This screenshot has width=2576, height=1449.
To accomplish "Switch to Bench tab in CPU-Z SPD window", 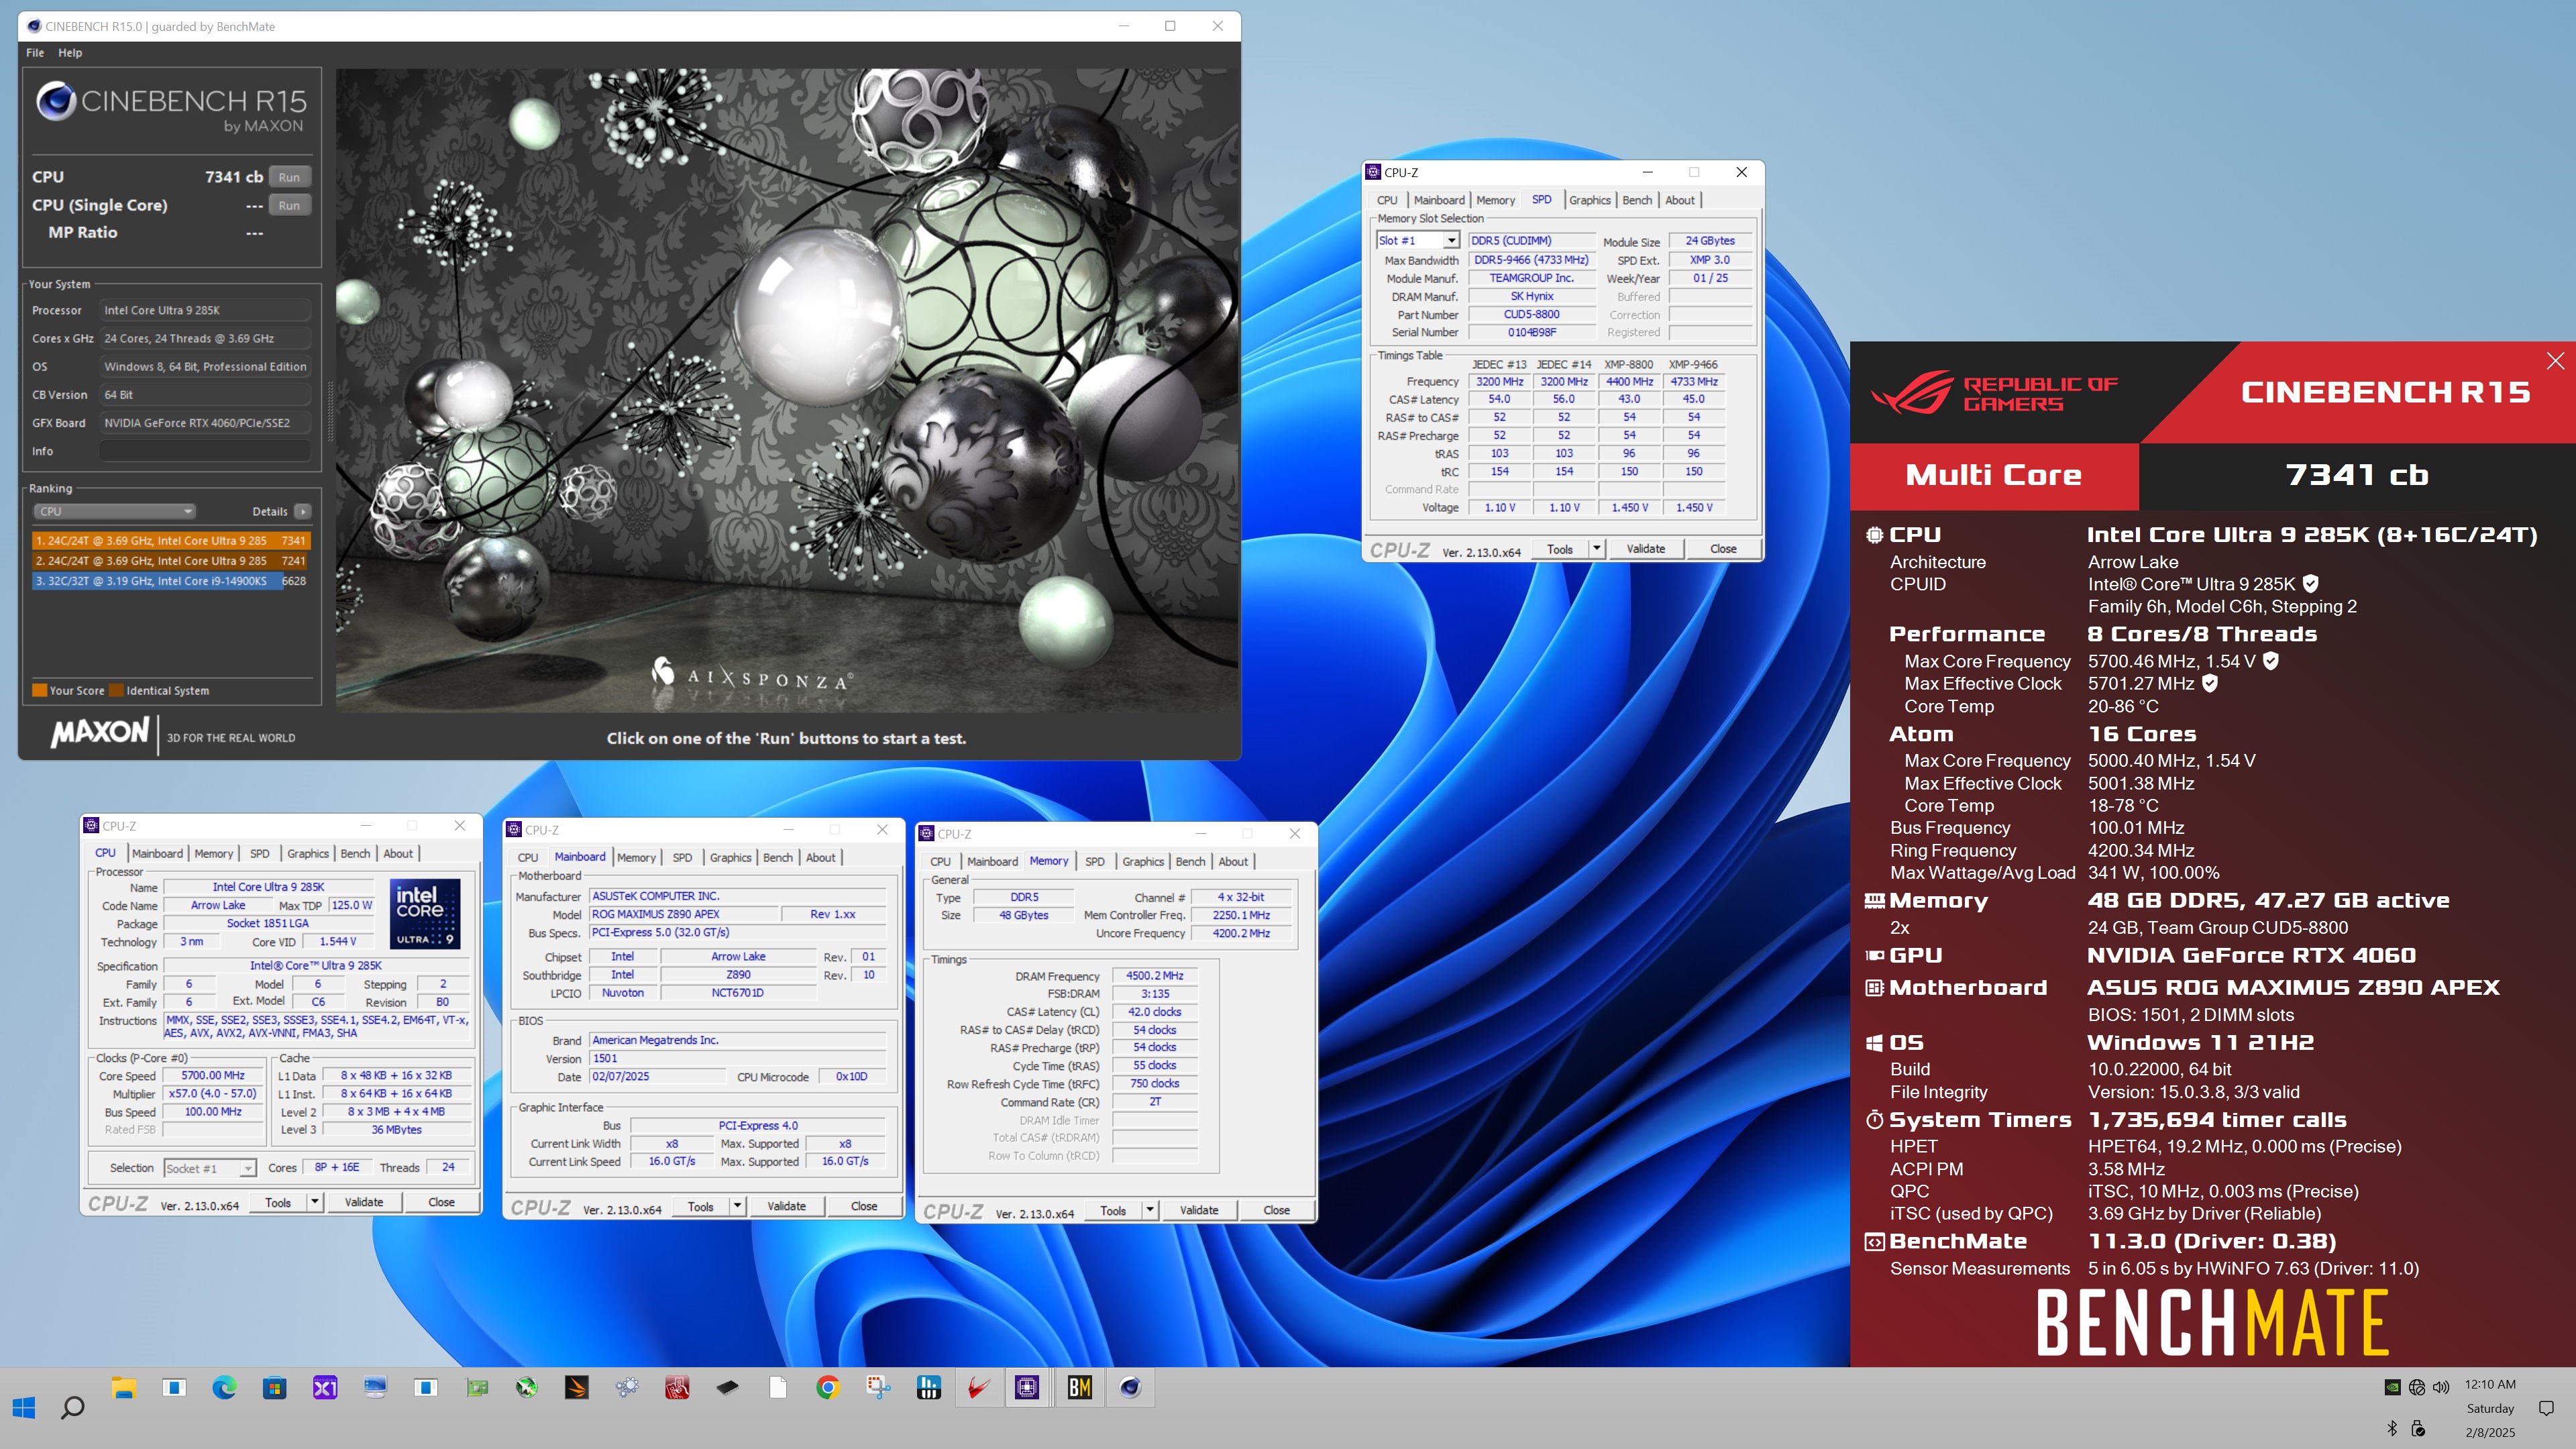I will (1636, 200).
